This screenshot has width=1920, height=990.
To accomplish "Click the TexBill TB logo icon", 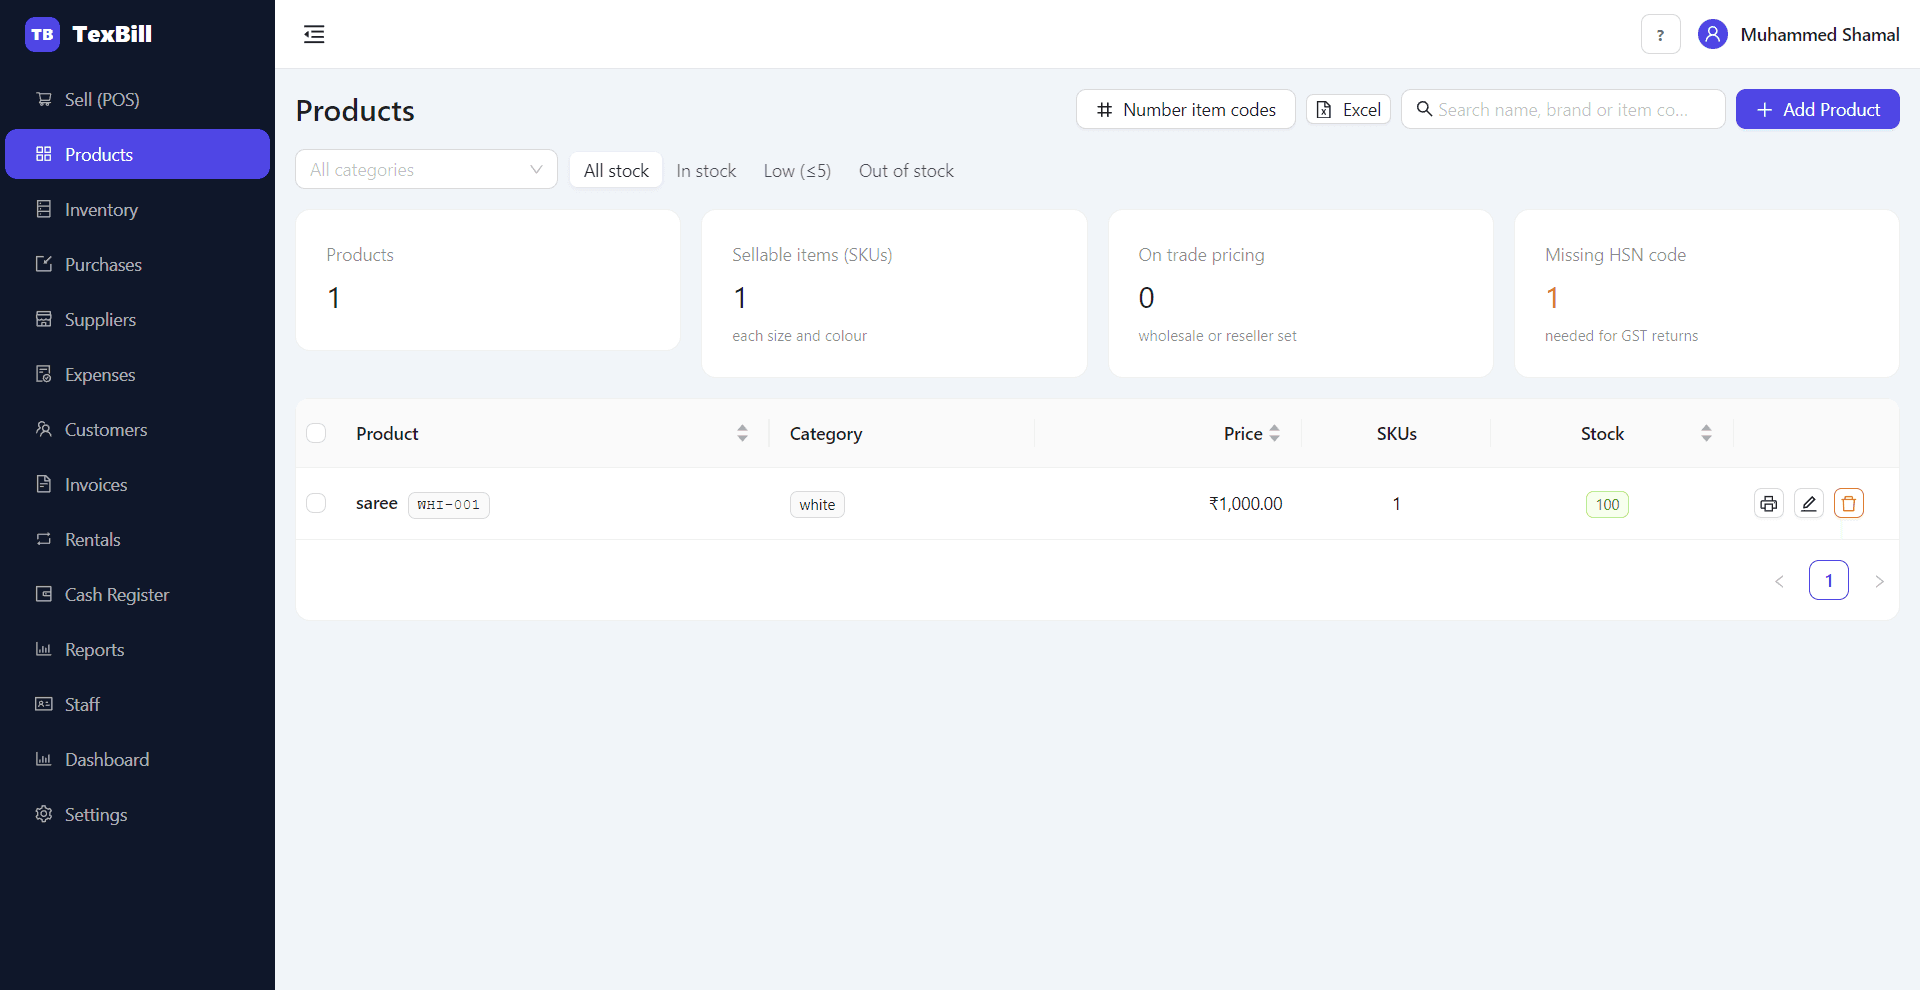I will [x=42, y=34].
